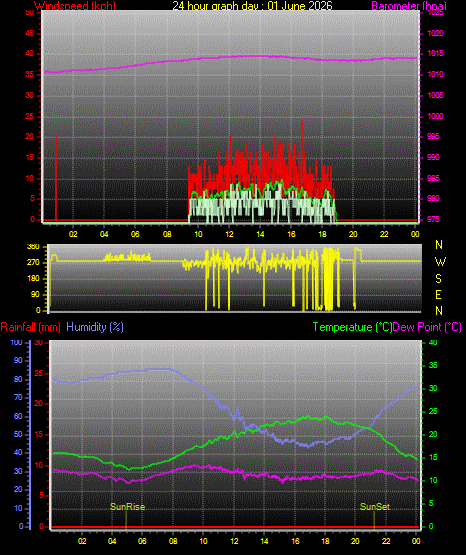Click the 45 windspeed axis value

[30, 33]
